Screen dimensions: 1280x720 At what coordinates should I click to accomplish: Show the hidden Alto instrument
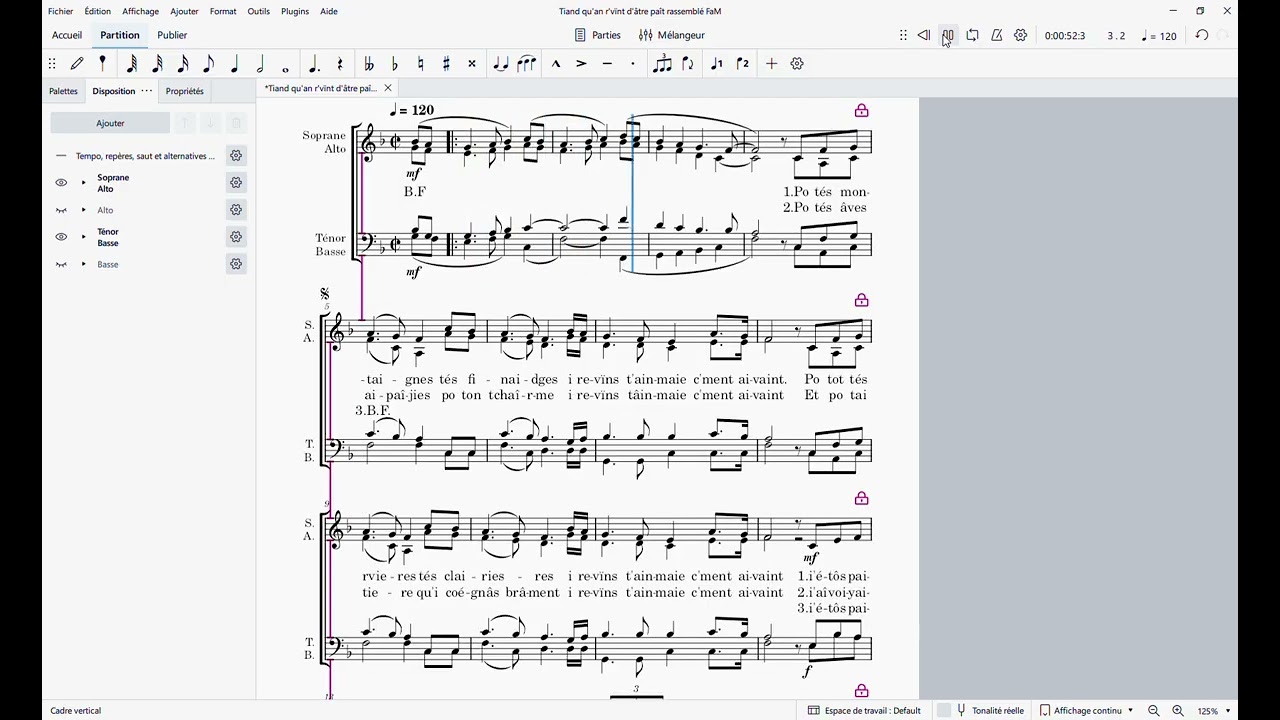point(61,210)
